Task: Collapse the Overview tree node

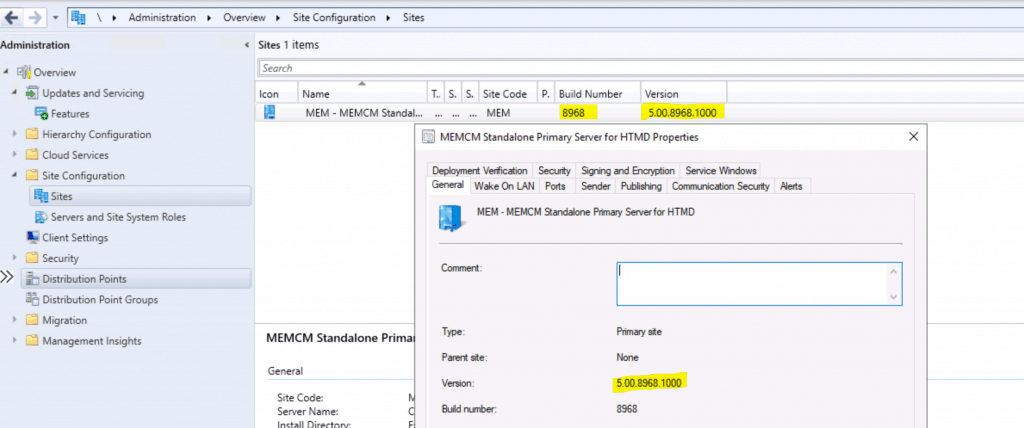Action: pos(6,72)
